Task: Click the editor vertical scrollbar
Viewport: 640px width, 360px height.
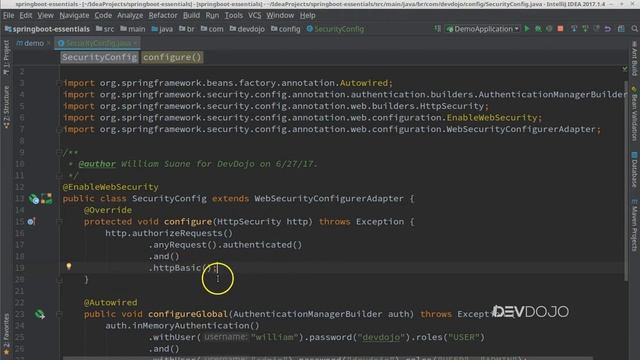Action: pyautogui.click(x=626, y=181)
